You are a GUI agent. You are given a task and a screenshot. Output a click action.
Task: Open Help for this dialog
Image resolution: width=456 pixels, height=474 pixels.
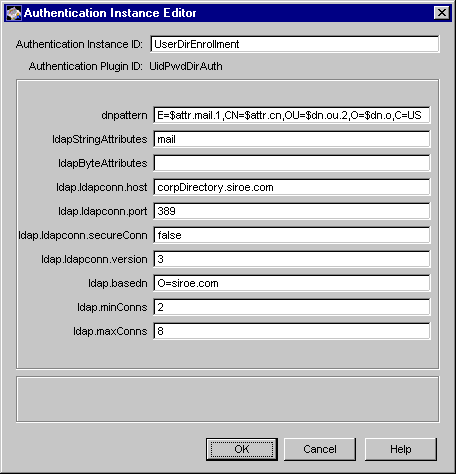coord(401,449)
